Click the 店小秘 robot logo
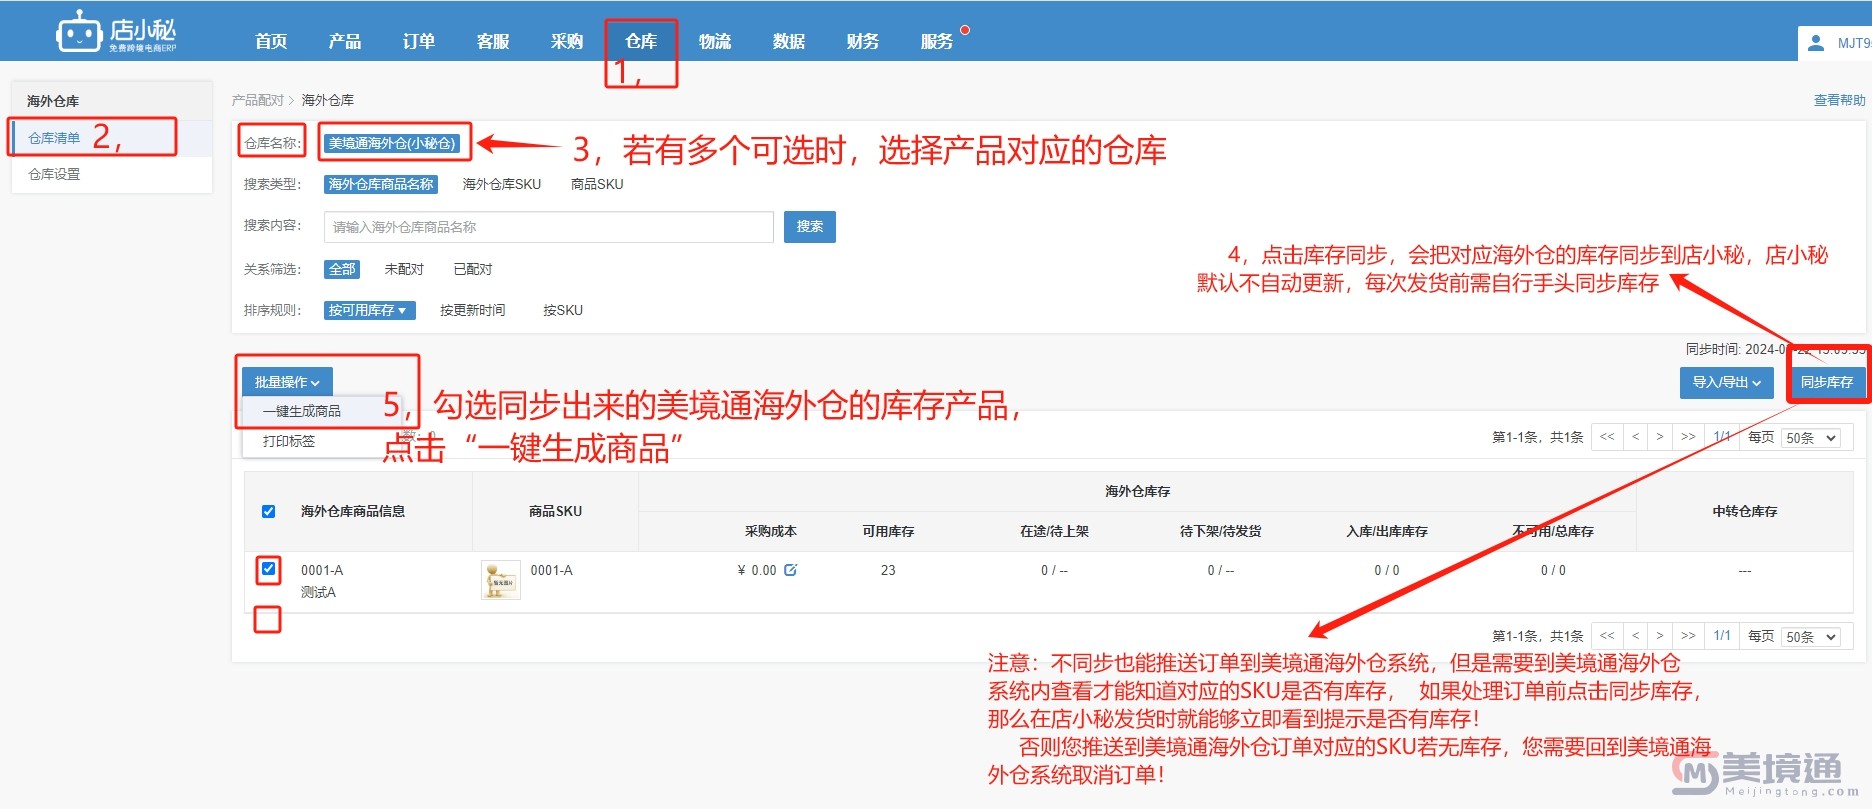 (116, 32)
